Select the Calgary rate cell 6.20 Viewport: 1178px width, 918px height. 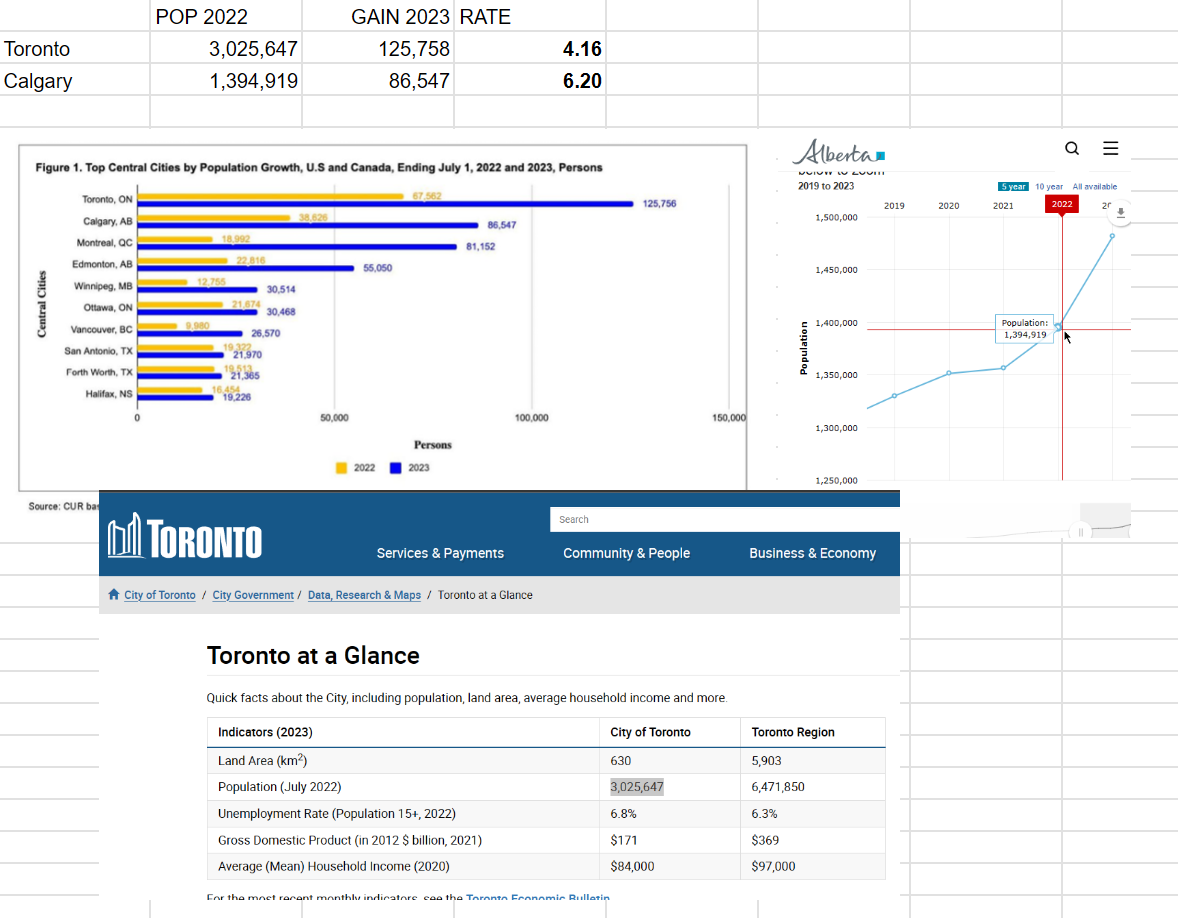[x=530, y=81]
